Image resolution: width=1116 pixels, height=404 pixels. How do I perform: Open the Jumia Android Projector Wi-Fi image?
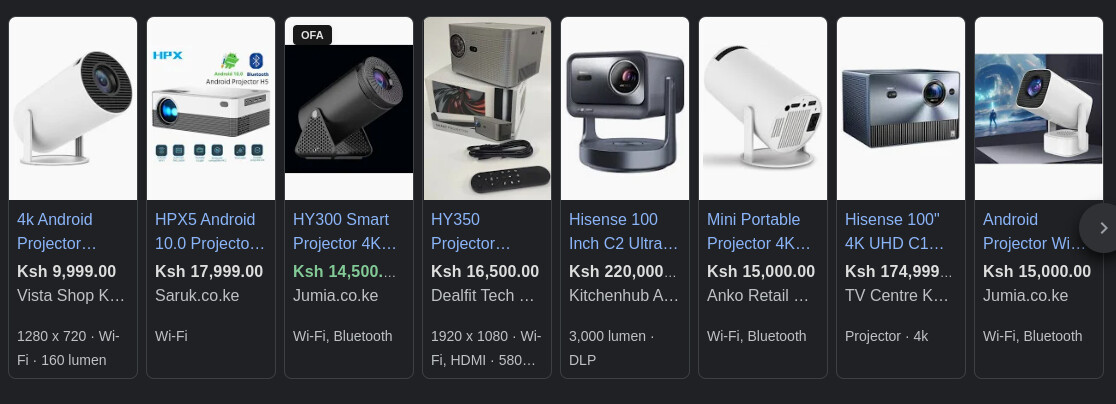(1038, 108)
